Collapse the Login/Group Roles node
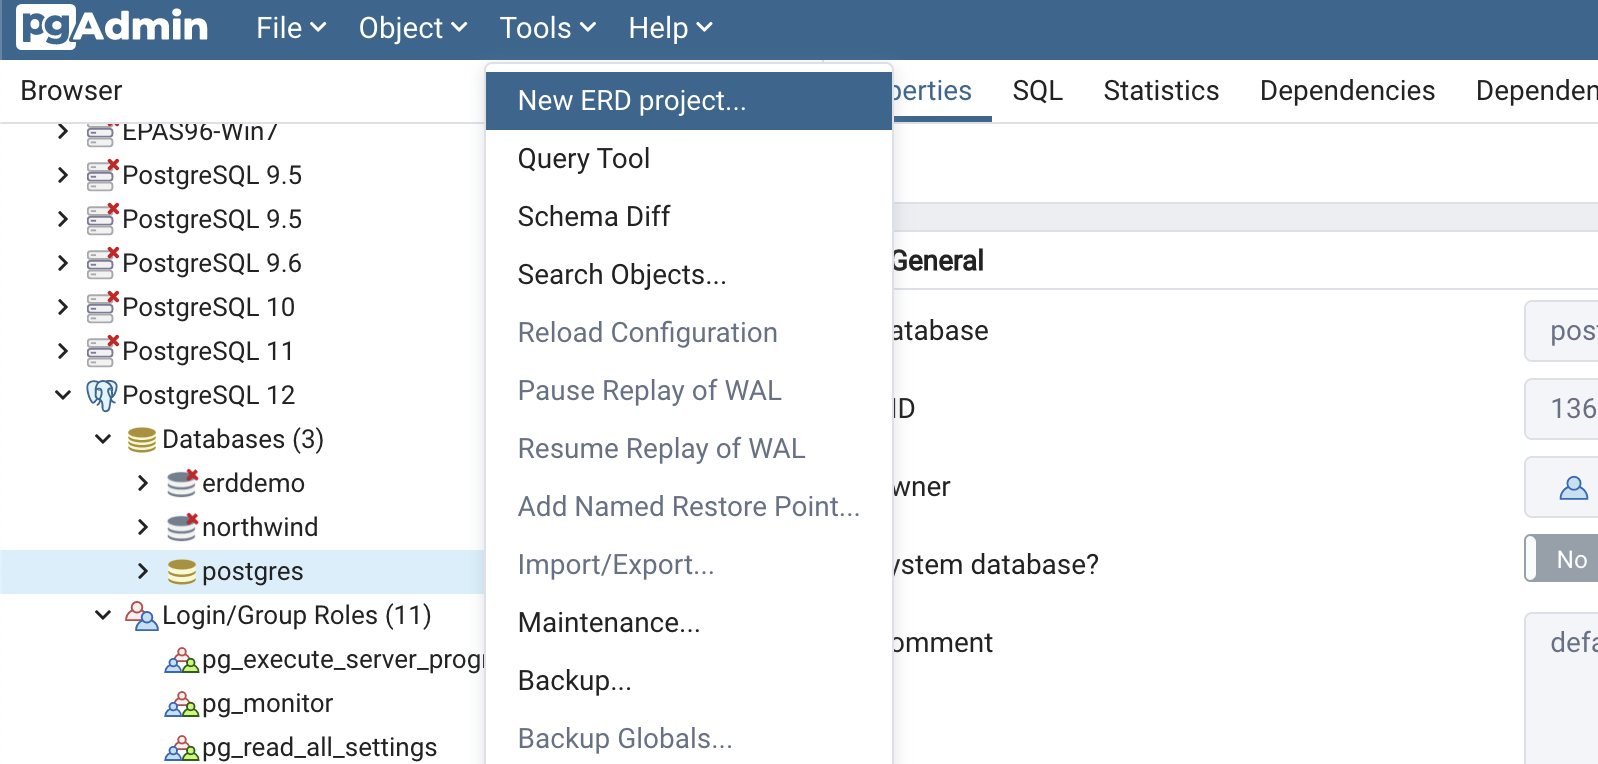Image resolution: width=1598 pixels, height=764 pixels. coord(103,615)
